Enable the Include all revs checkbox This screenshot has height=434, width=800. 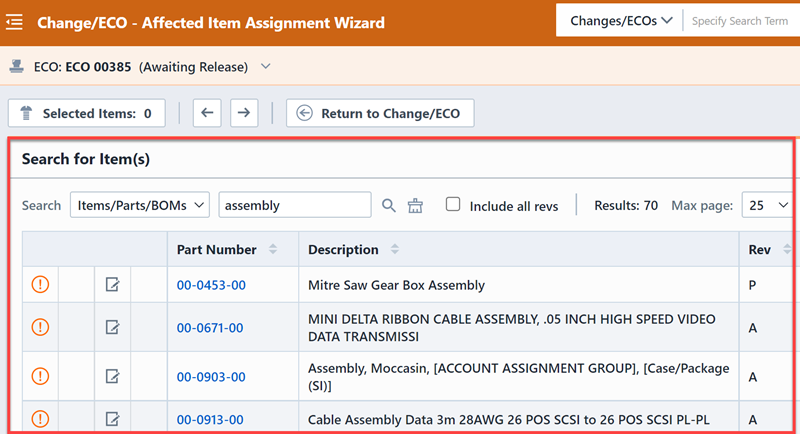click(453, 205)
